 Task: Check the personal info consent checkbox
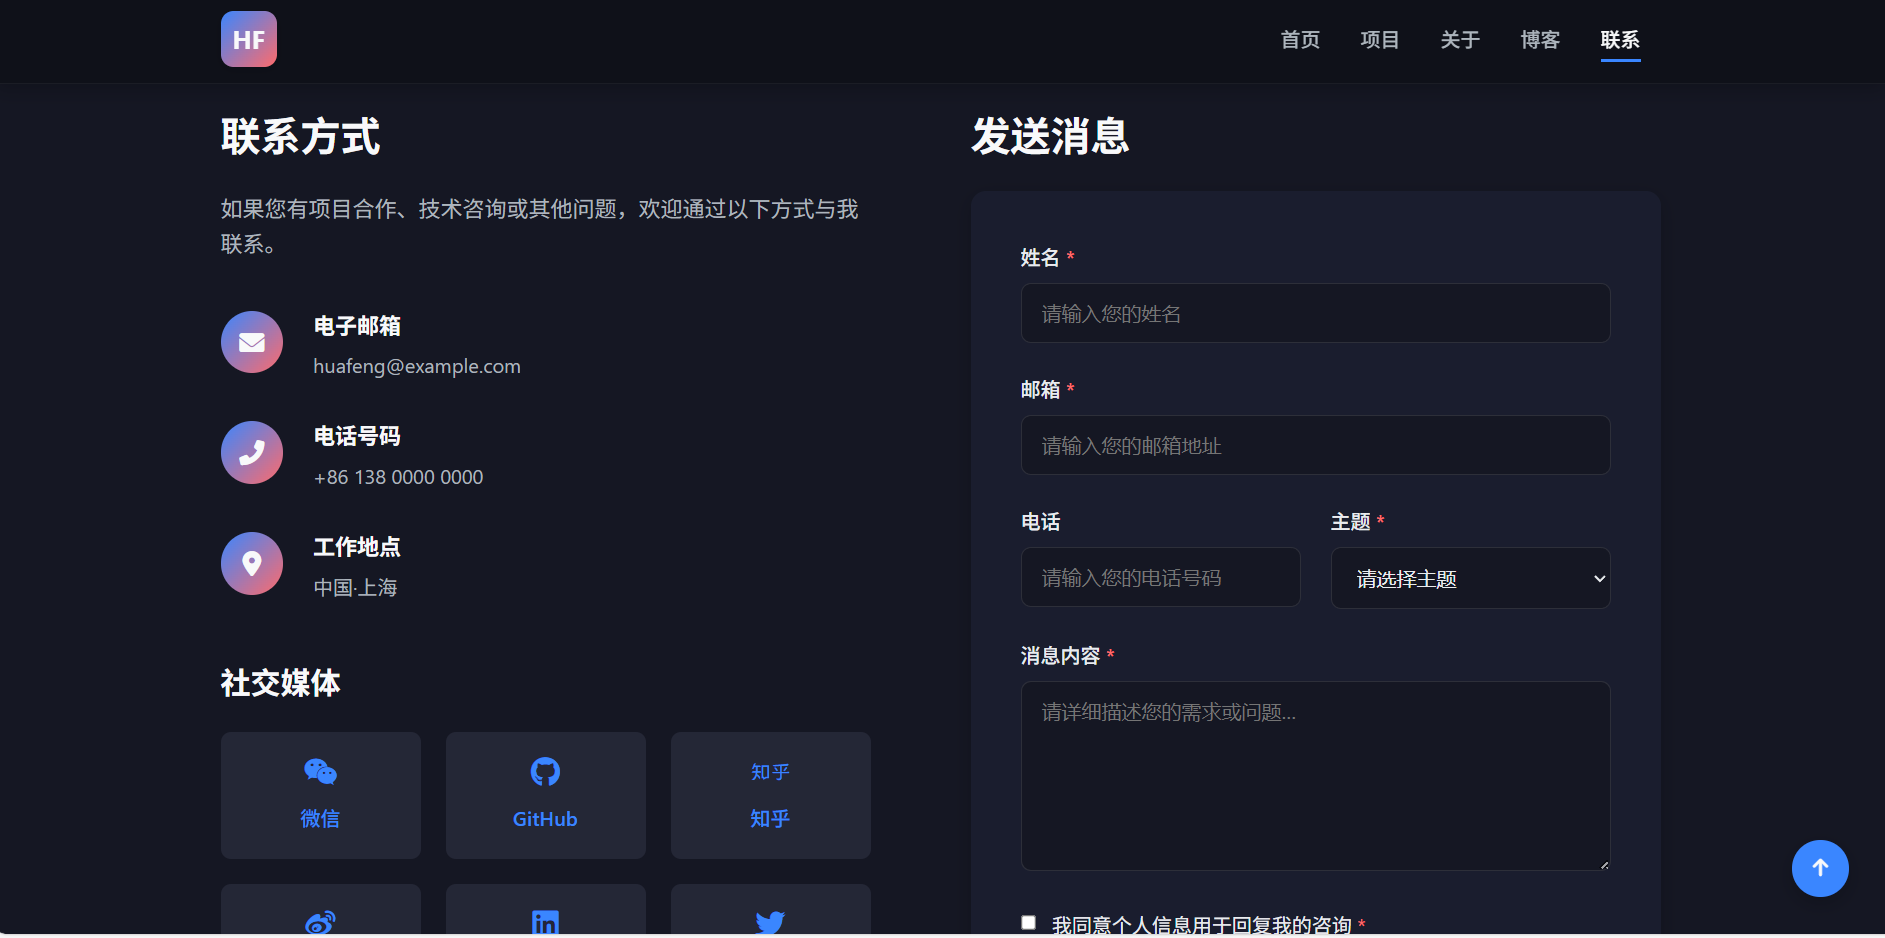coord(1028,922)
